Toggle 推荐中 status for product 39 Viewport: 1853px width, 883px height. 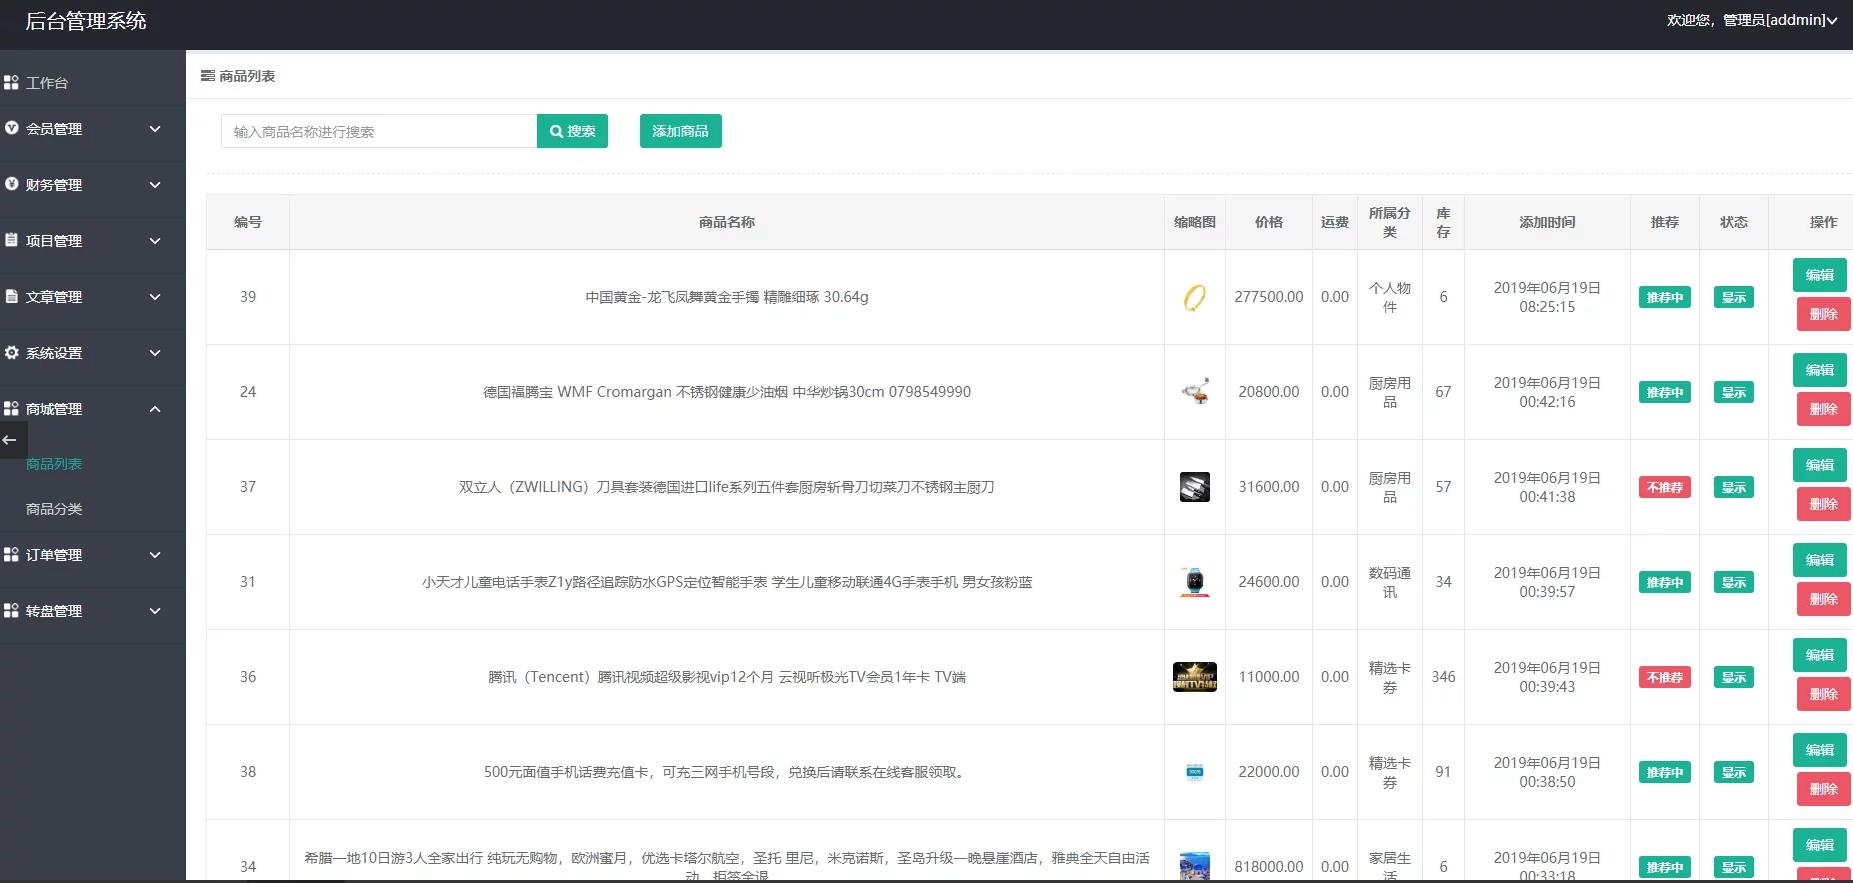[x=1664, y=297]
